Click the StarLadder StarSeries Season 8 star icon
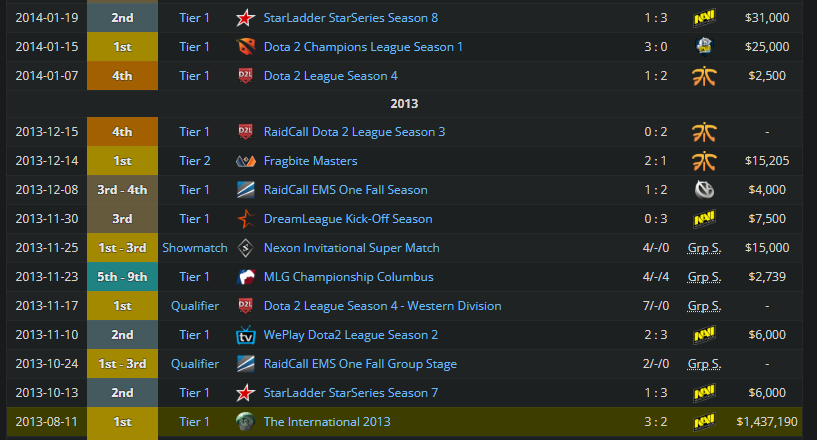The height and width of the screenshot is (440, 817). pos(245,18)
